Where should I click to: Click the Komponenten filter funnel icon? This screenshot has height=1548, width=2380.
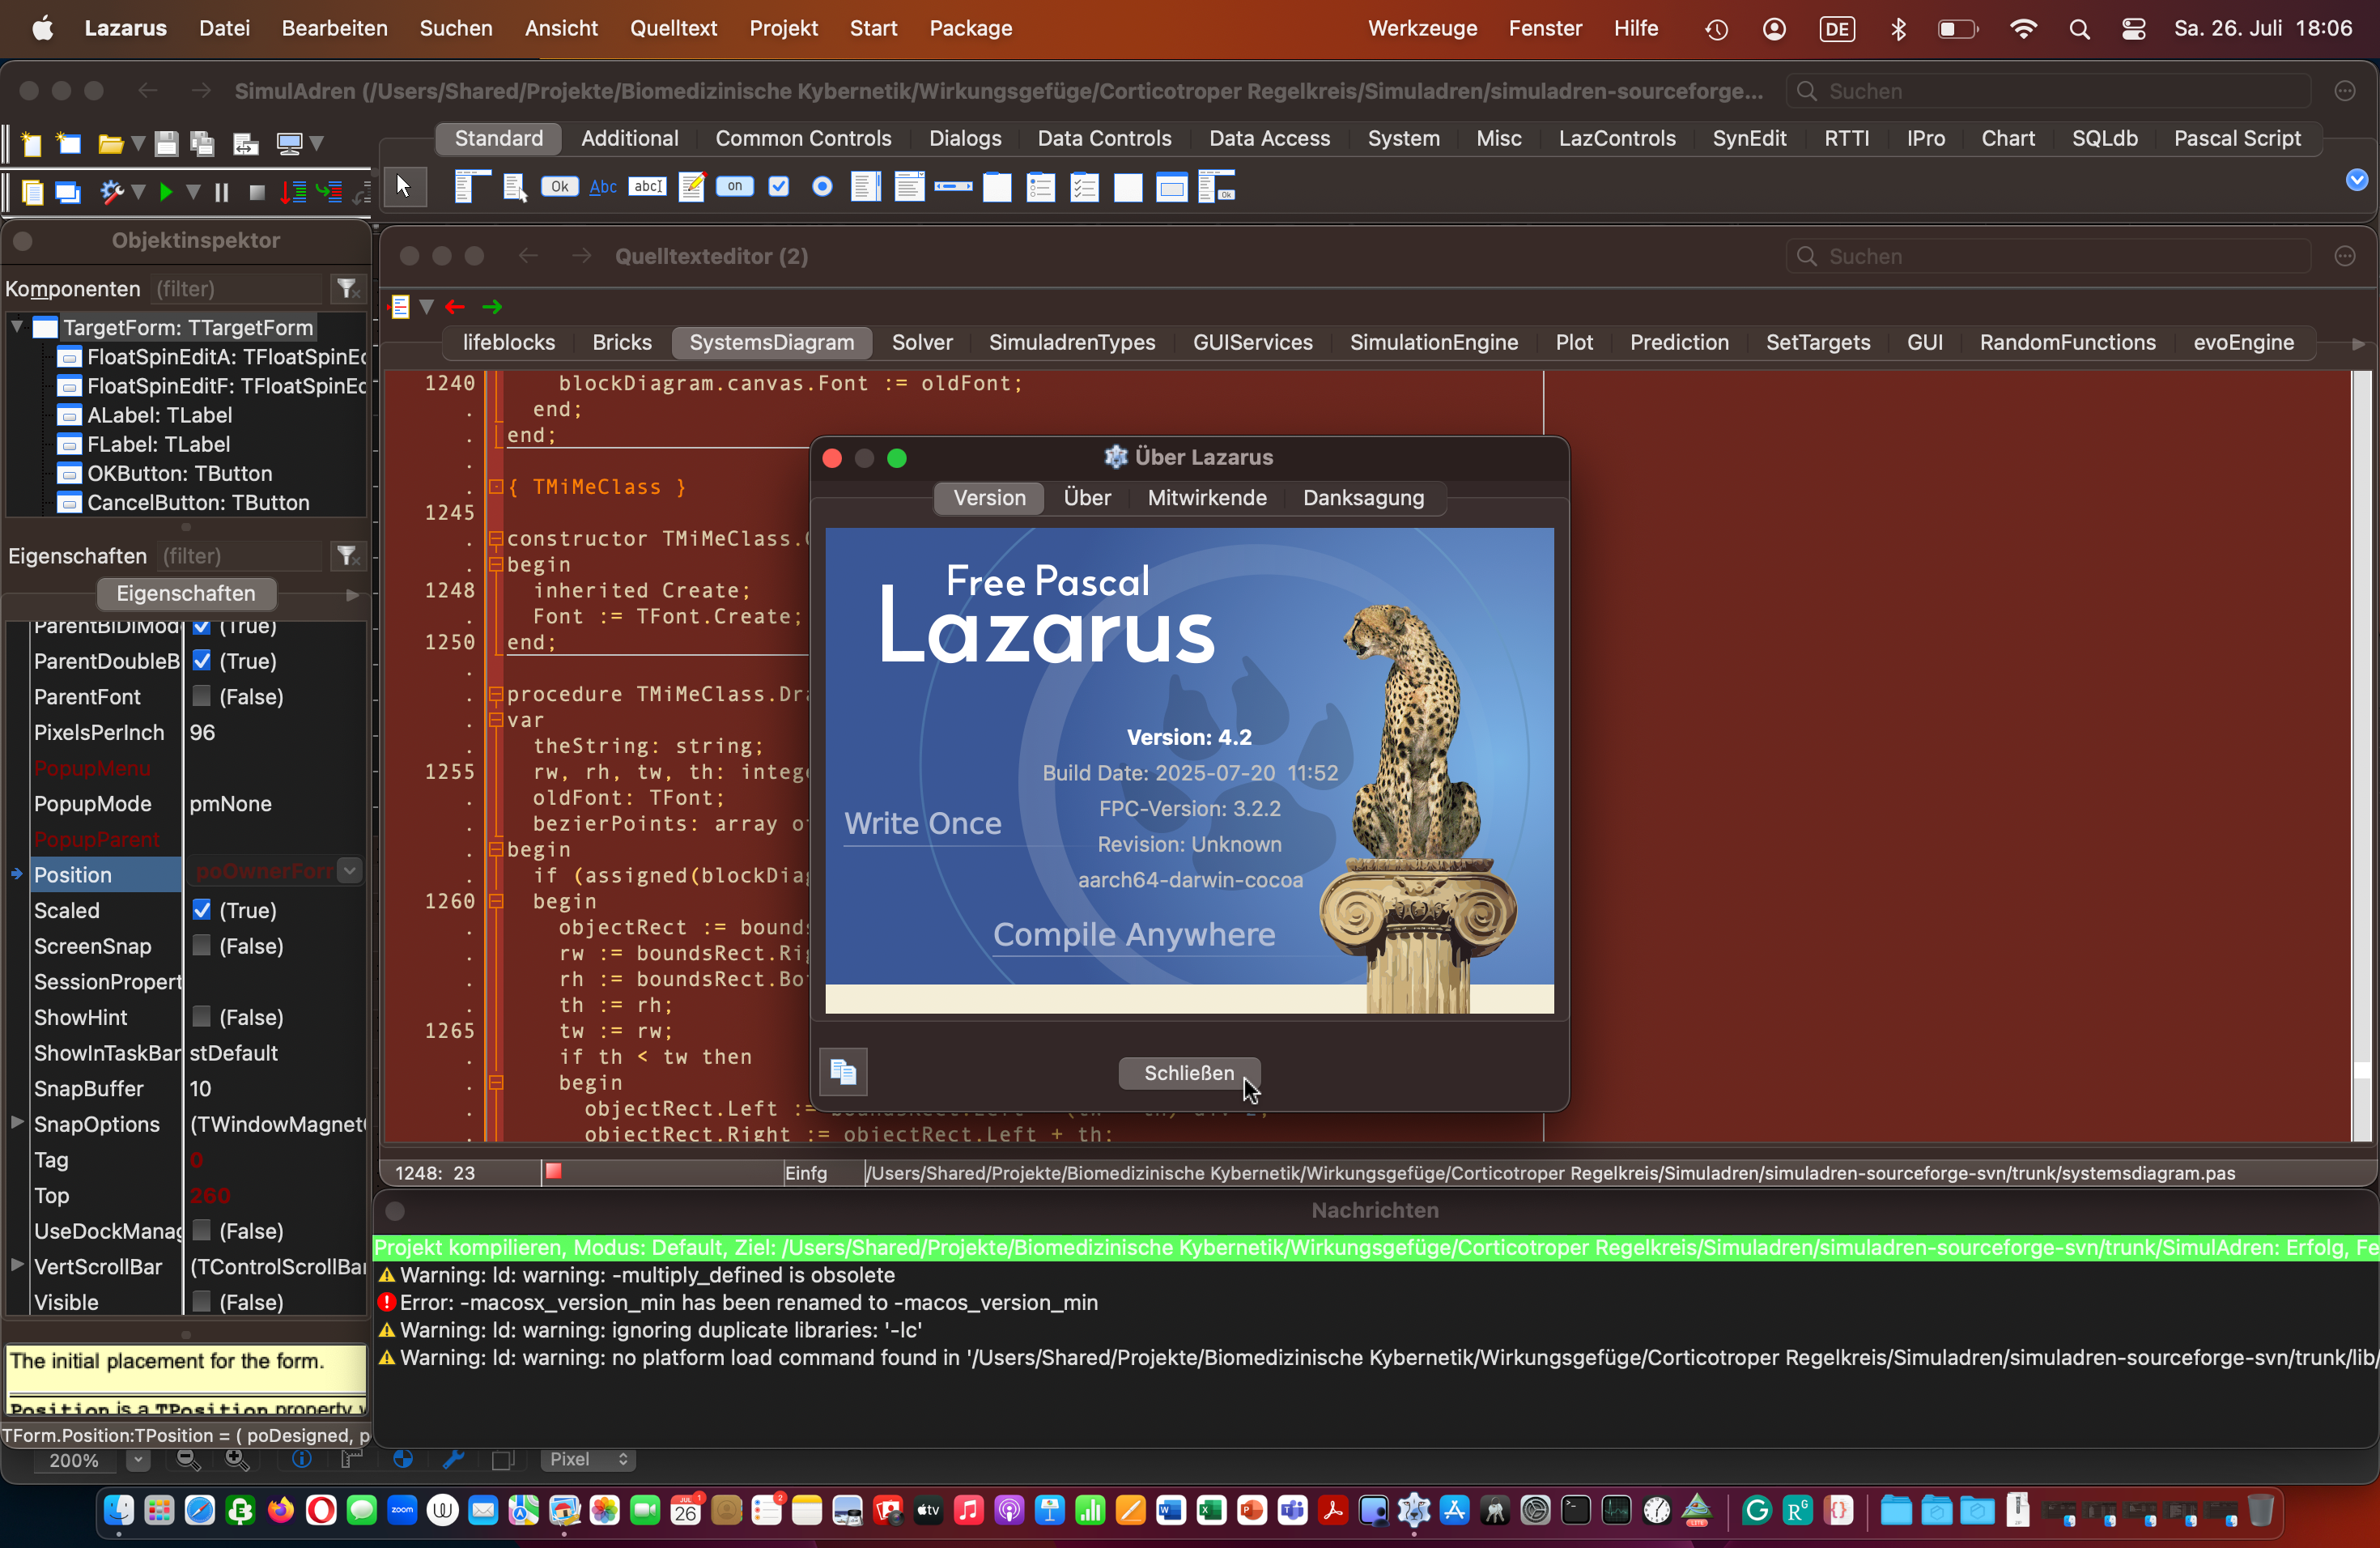[x=347, y=289]
